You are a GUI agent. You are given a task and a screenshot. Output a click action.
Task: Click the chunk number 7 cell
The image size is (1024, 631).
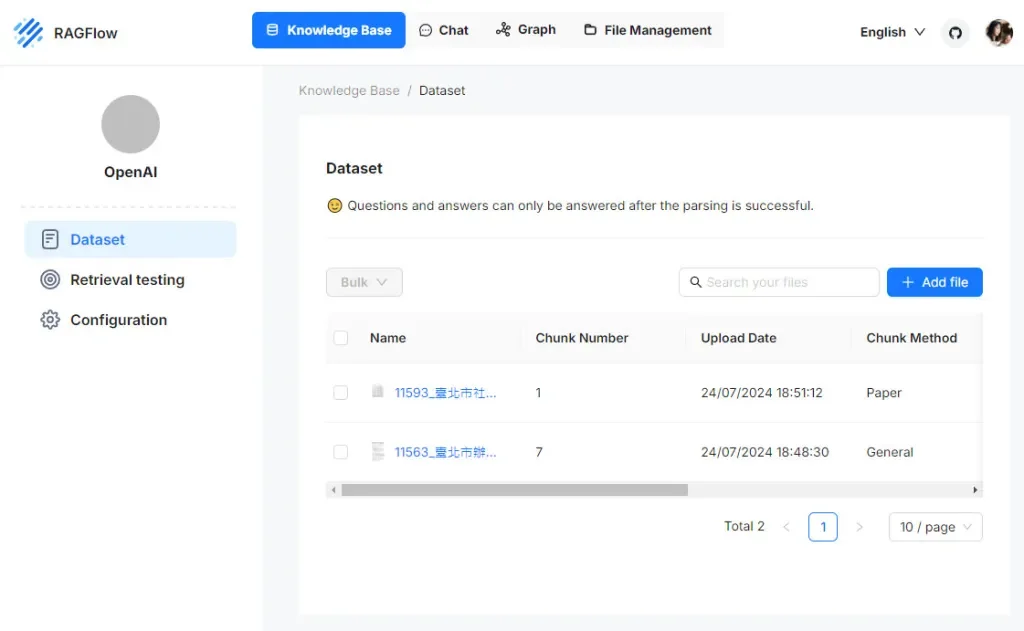[539, 452]
